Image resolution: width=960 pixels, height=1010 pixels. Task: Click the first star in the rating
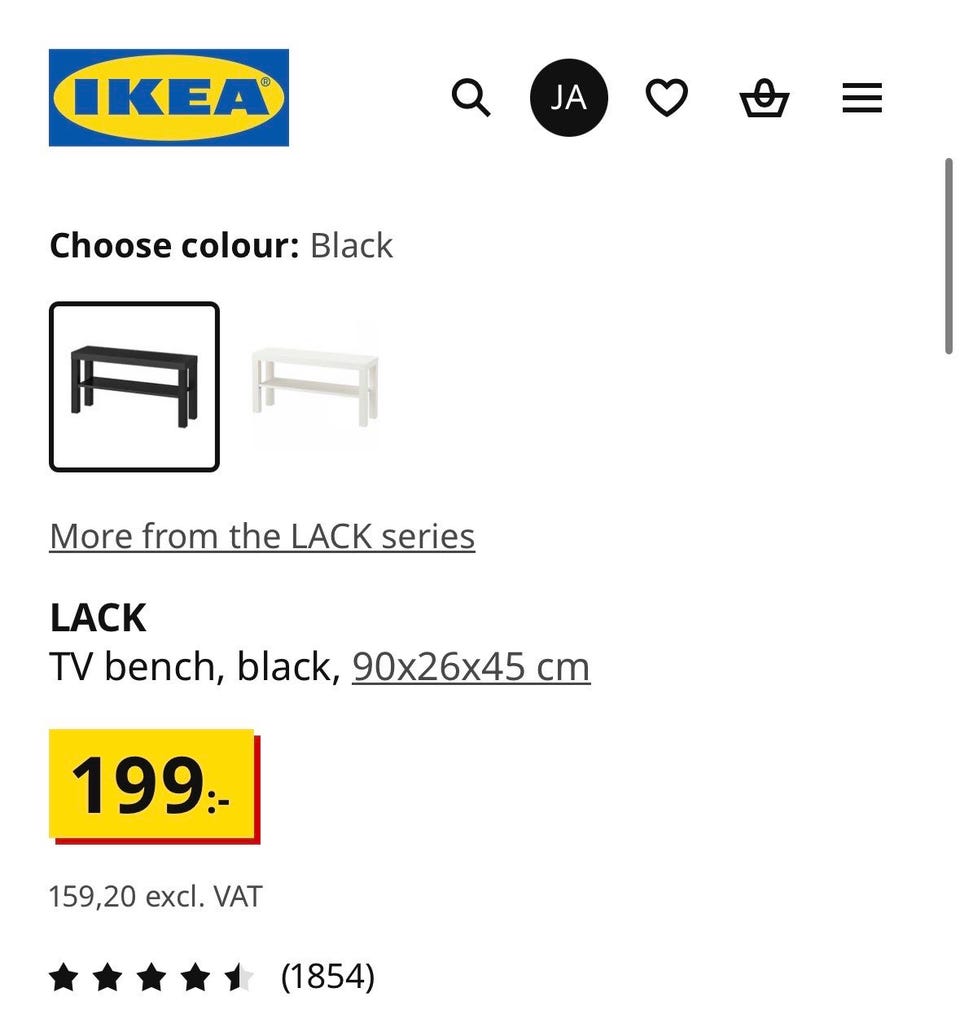[x=63, y=977]
